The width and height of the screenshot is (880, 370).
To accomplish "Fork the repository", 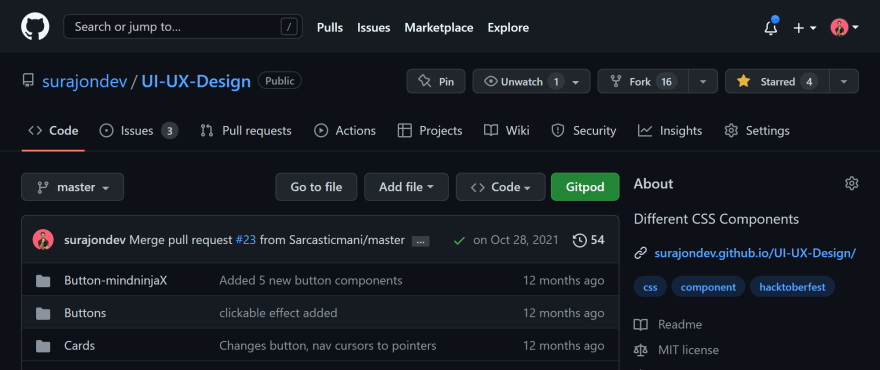I will pos(643,81).
